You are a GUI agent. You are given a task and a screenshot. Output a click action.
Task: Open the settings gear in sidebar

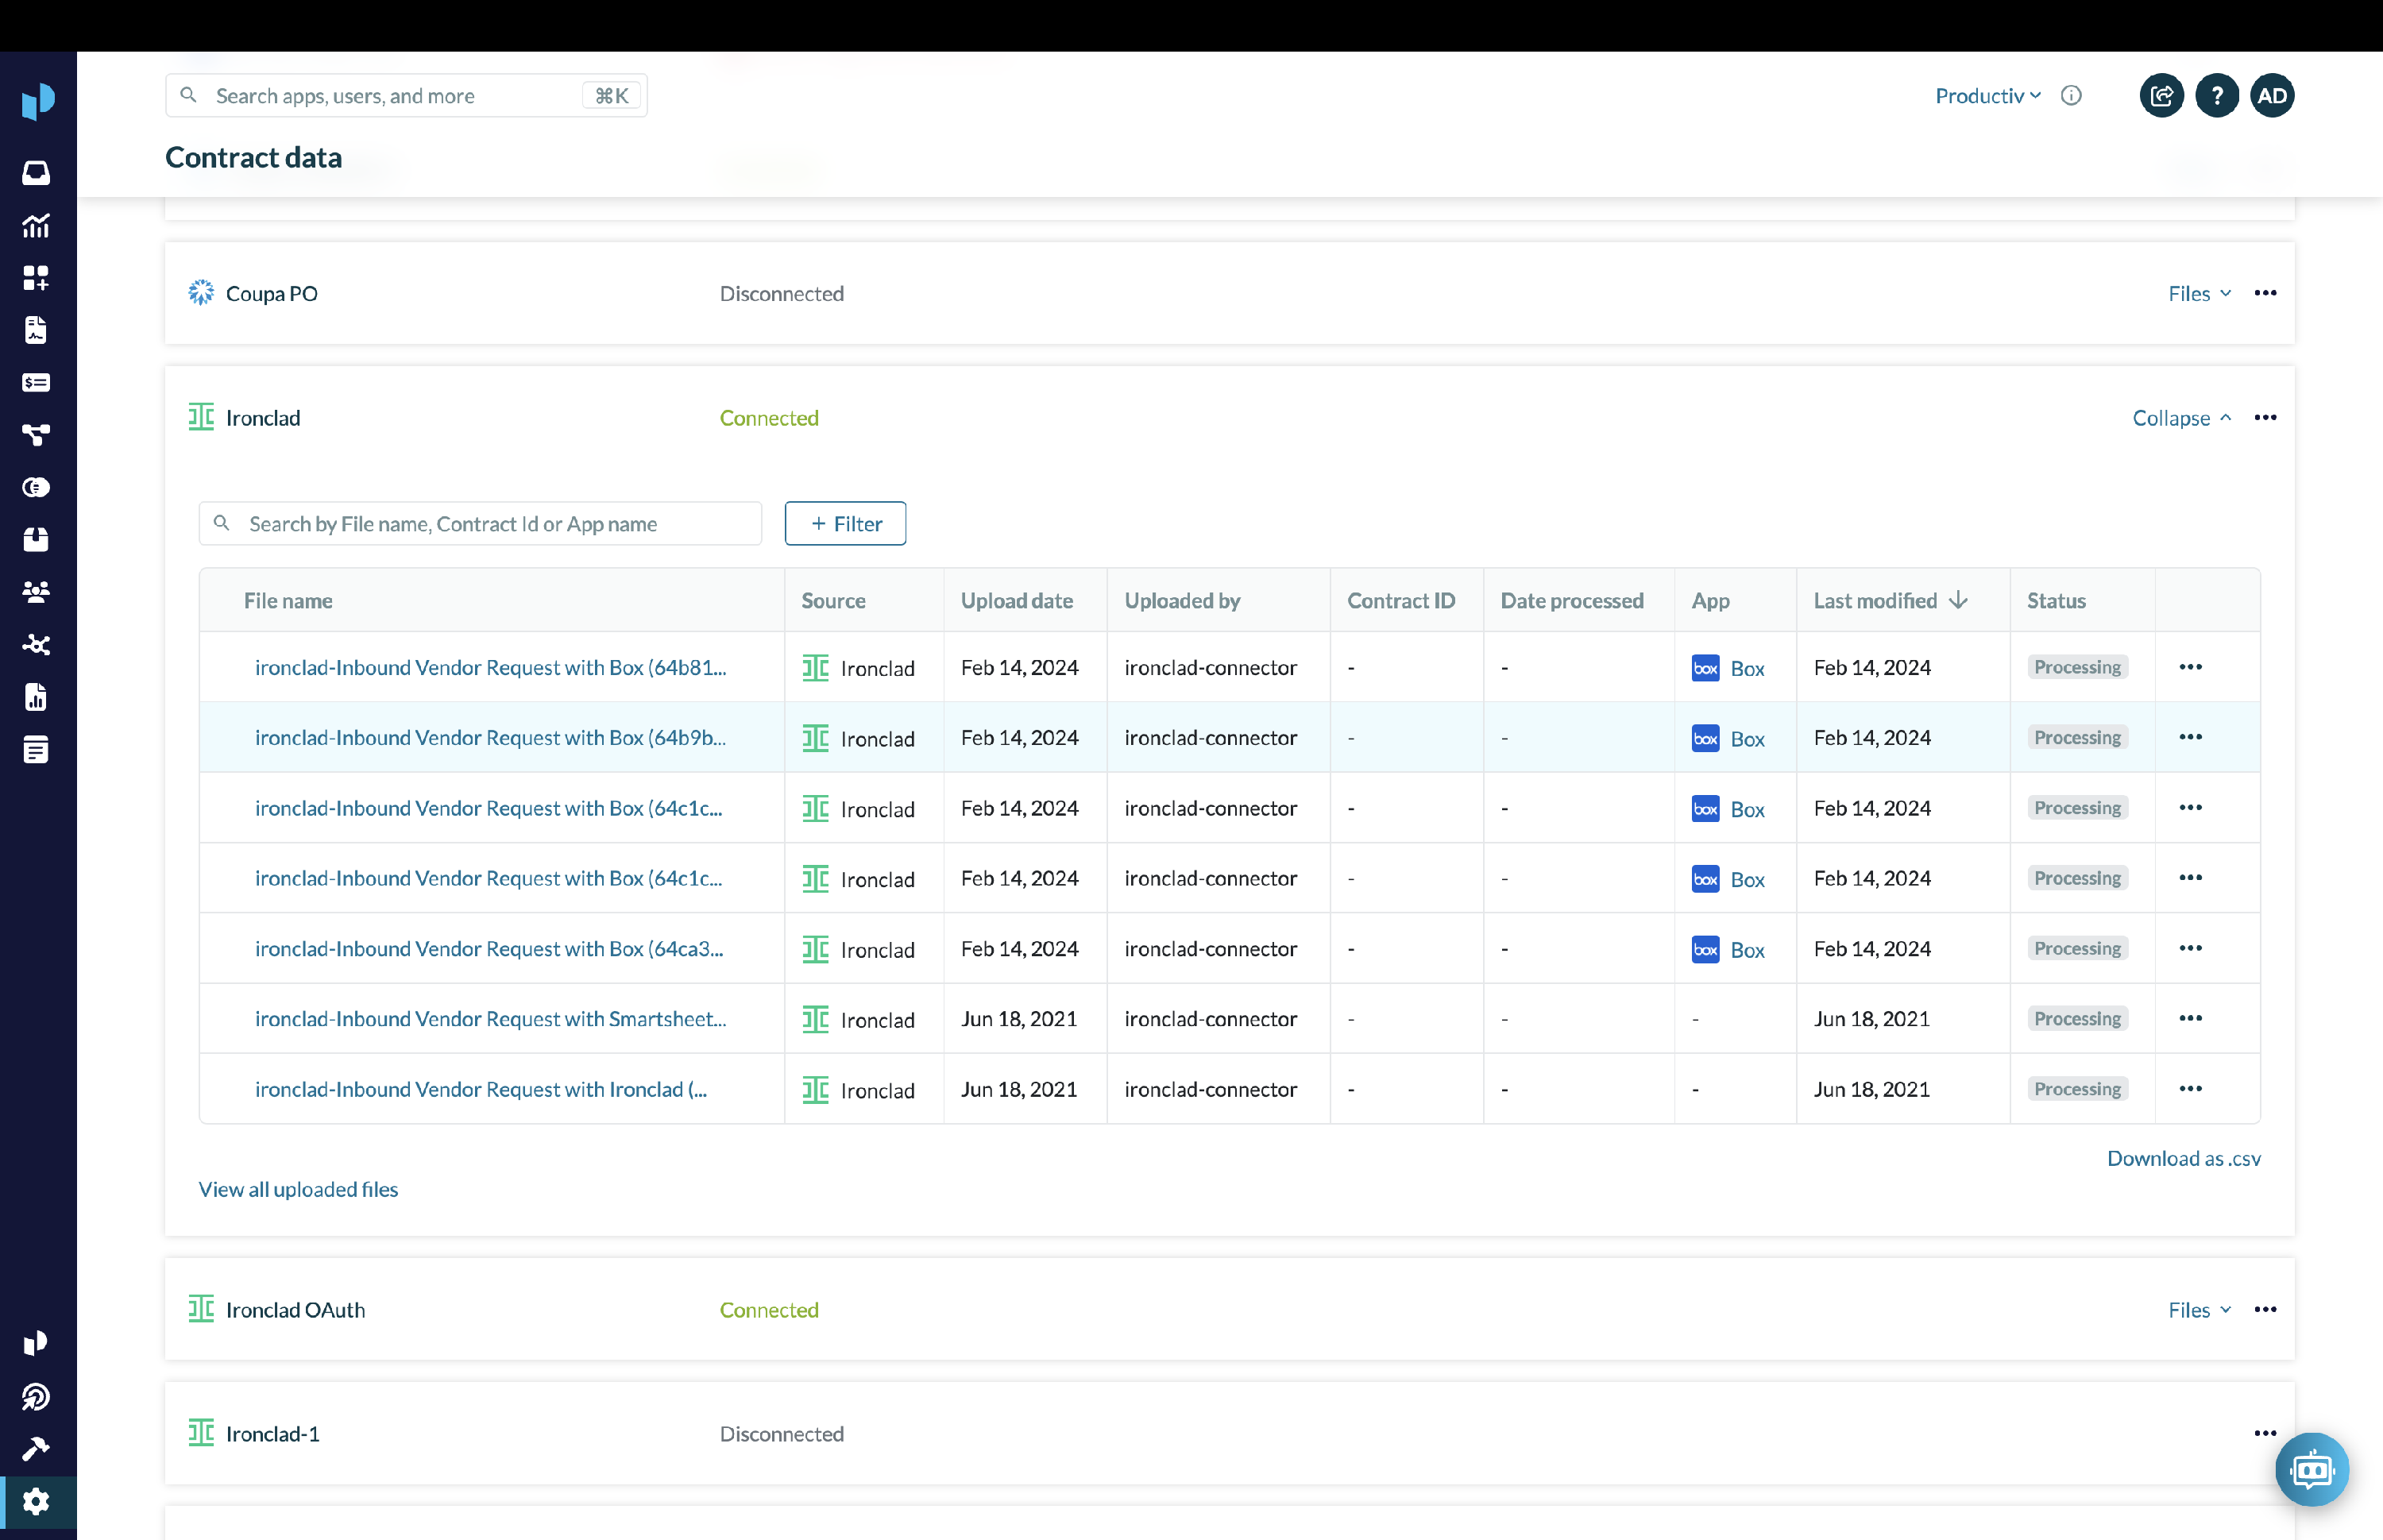(x=36, y=1500)
